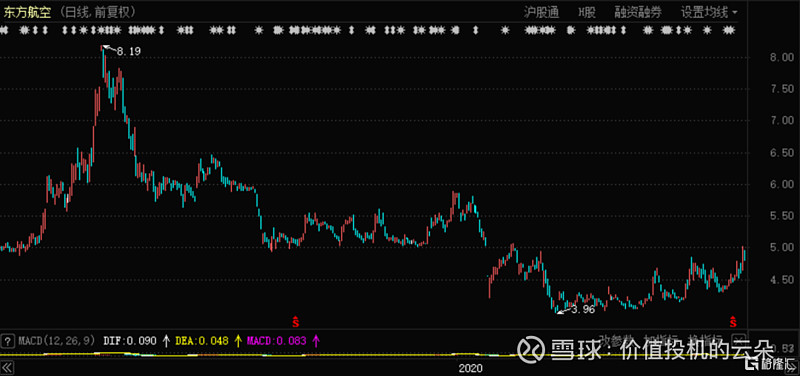Click the 7.50 price axis label

pyautogui.click(x=782, y=89)
